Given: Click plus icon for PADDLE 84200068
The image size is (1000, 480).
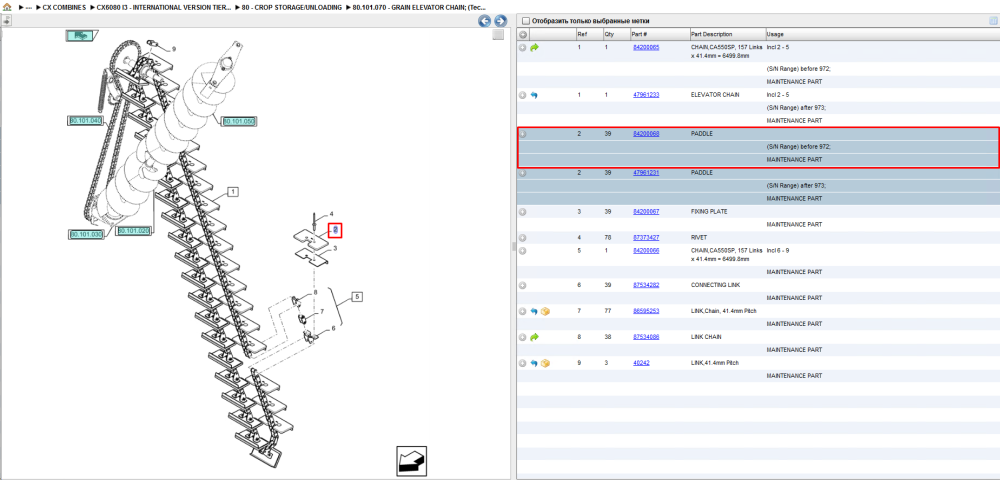Looking at the screenshot, I should tap(523, 134).
